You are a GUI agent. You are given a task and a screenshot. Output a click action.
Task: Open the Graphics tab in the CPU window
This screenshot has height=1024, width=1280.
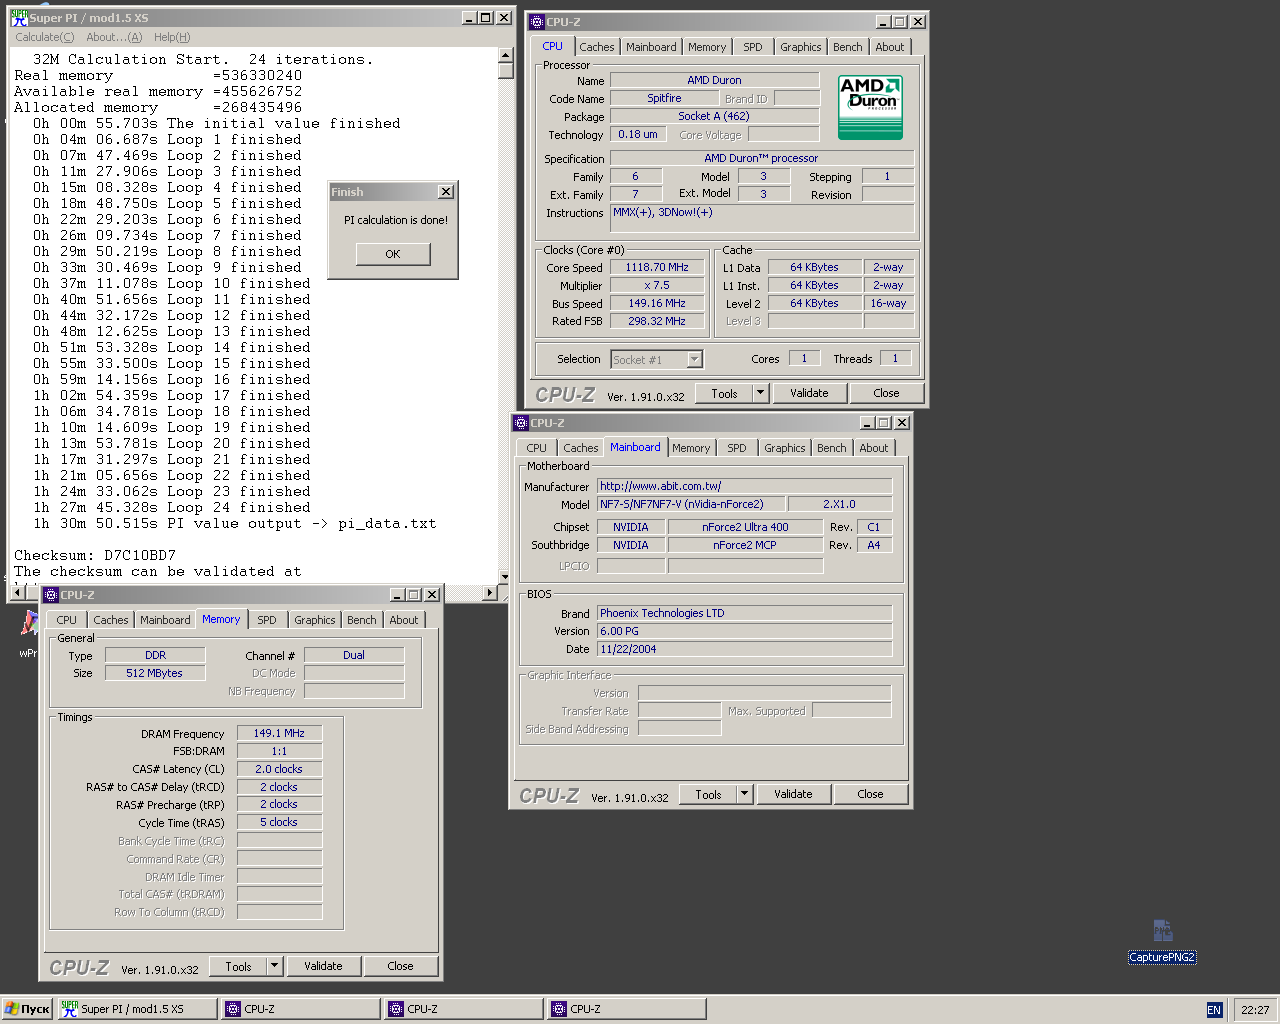(x=801, y=47)
